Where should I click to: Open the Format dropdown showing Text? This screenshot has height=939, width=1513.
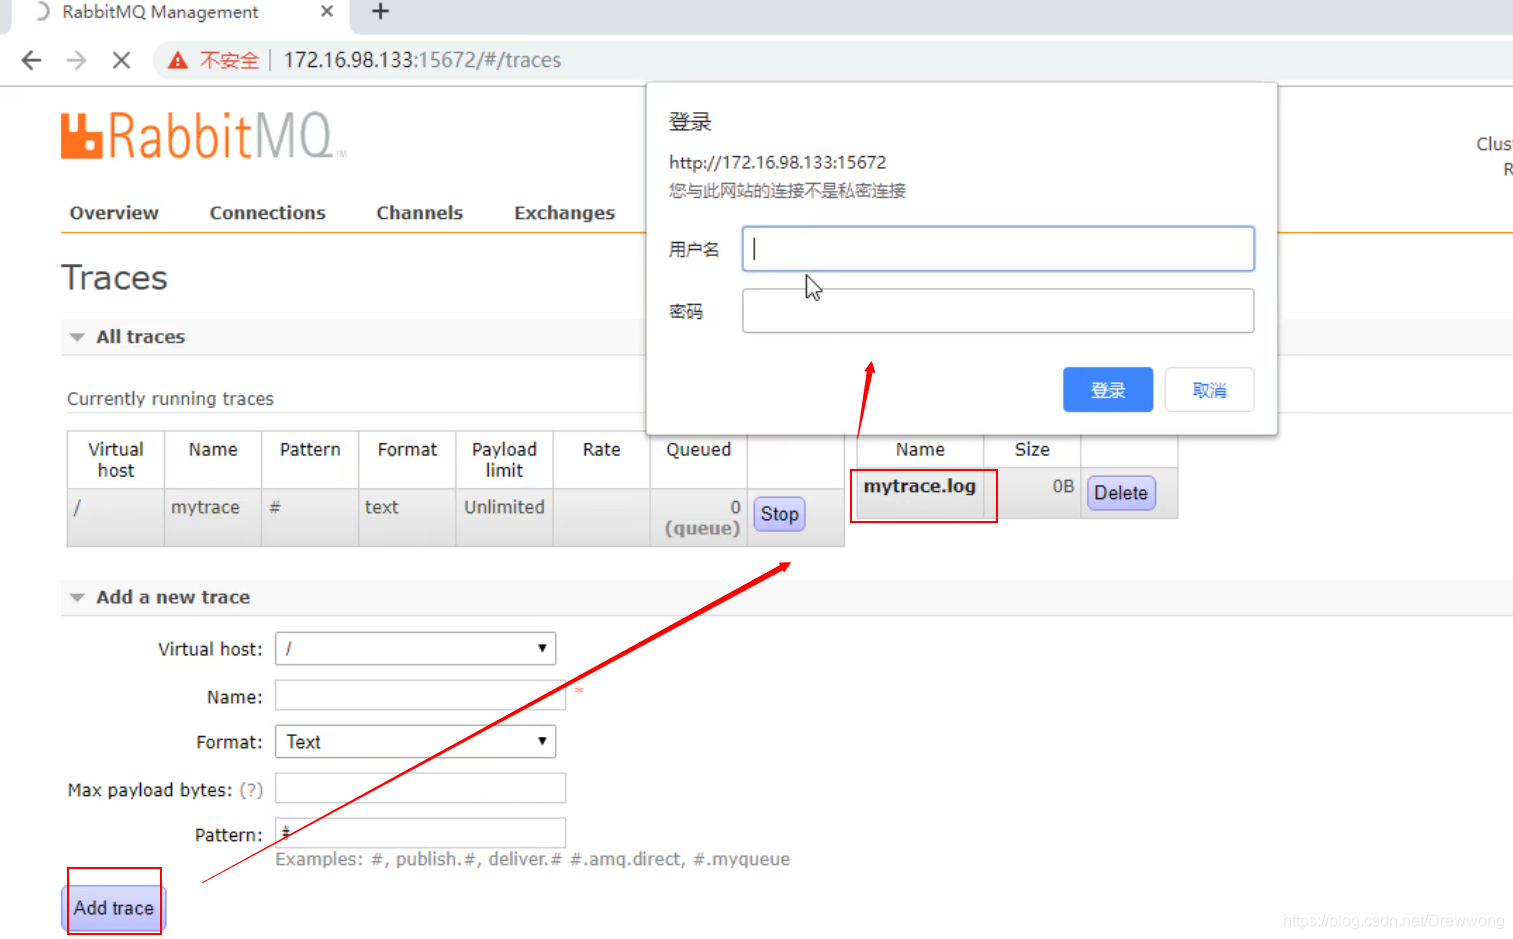pos(415,741)
